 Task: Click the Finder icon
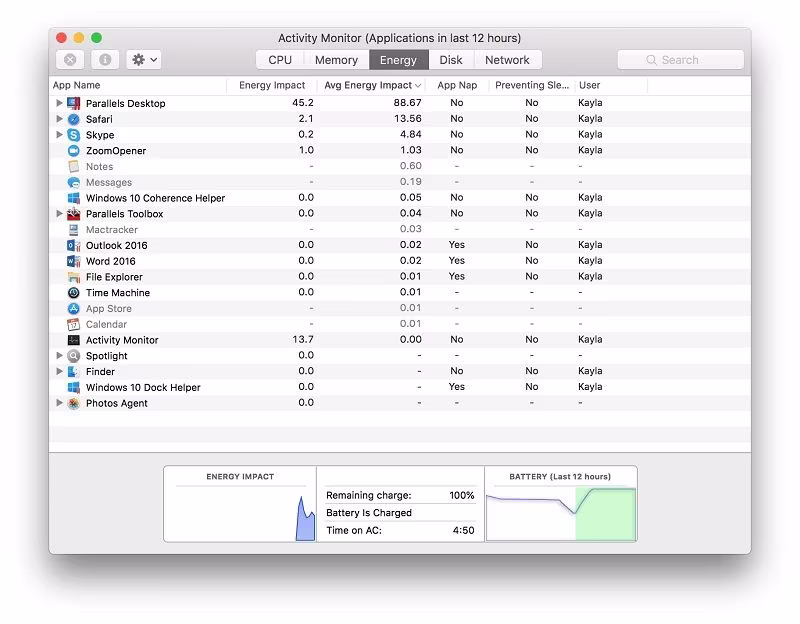(x=73, y=371)
